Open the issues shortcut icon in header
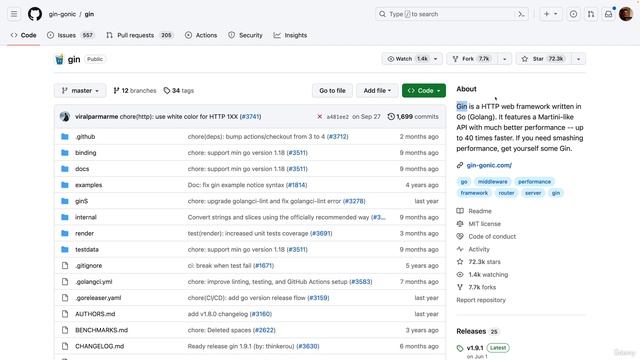 coord(573,14)
